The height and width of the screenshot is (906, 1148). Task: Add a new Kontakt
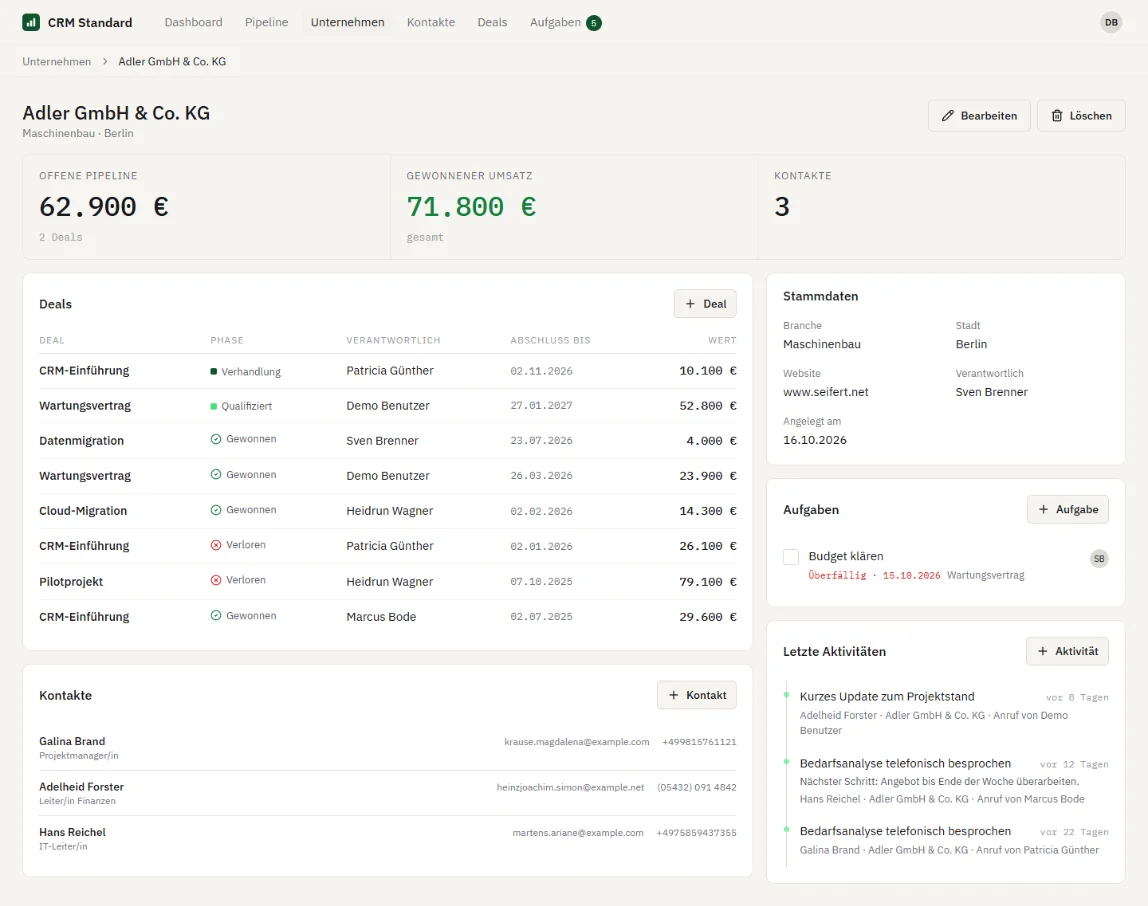point(697,695)
